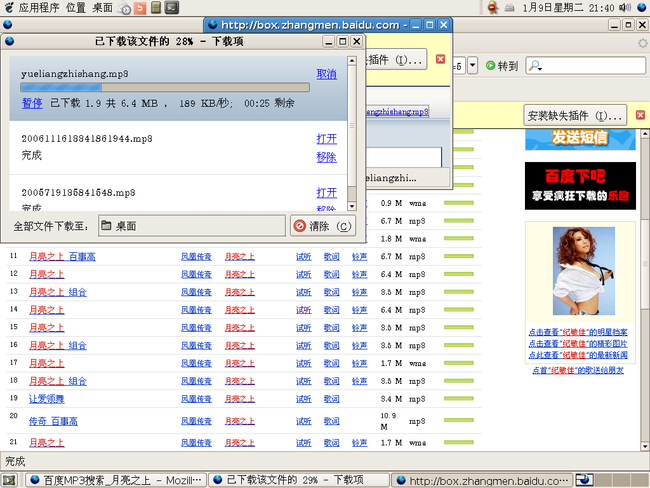Viewport: 650px width, 488px height.
Task: Click the 百度下吧 advertisement banner
Action: [580, 186]
